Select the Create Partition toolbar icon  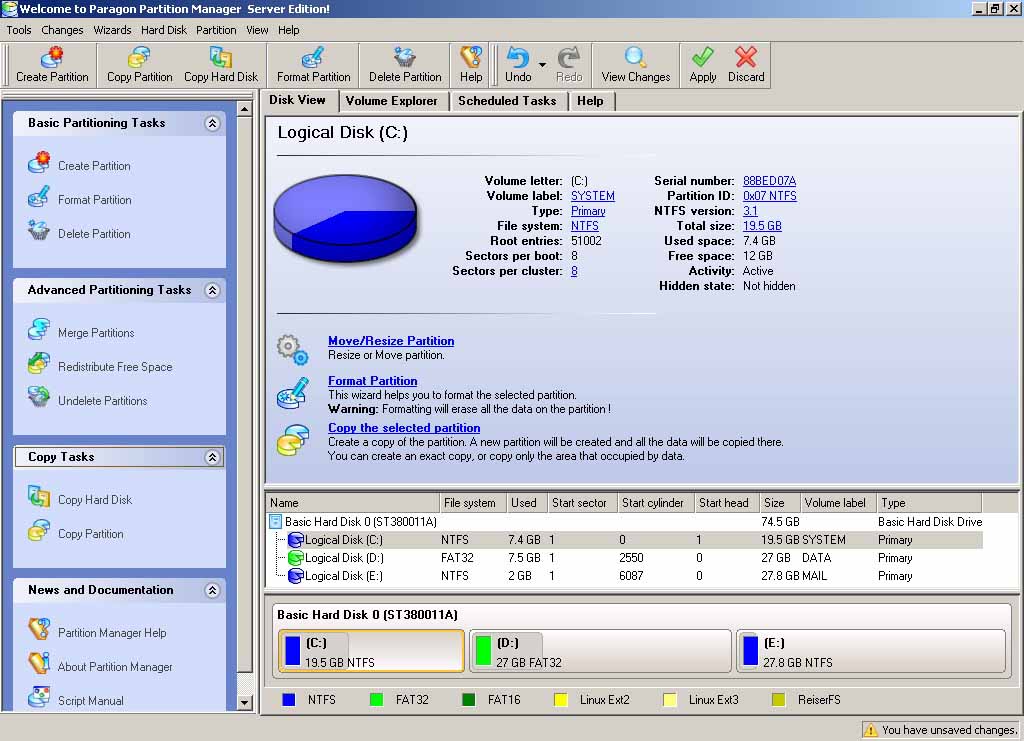point(49,63)
